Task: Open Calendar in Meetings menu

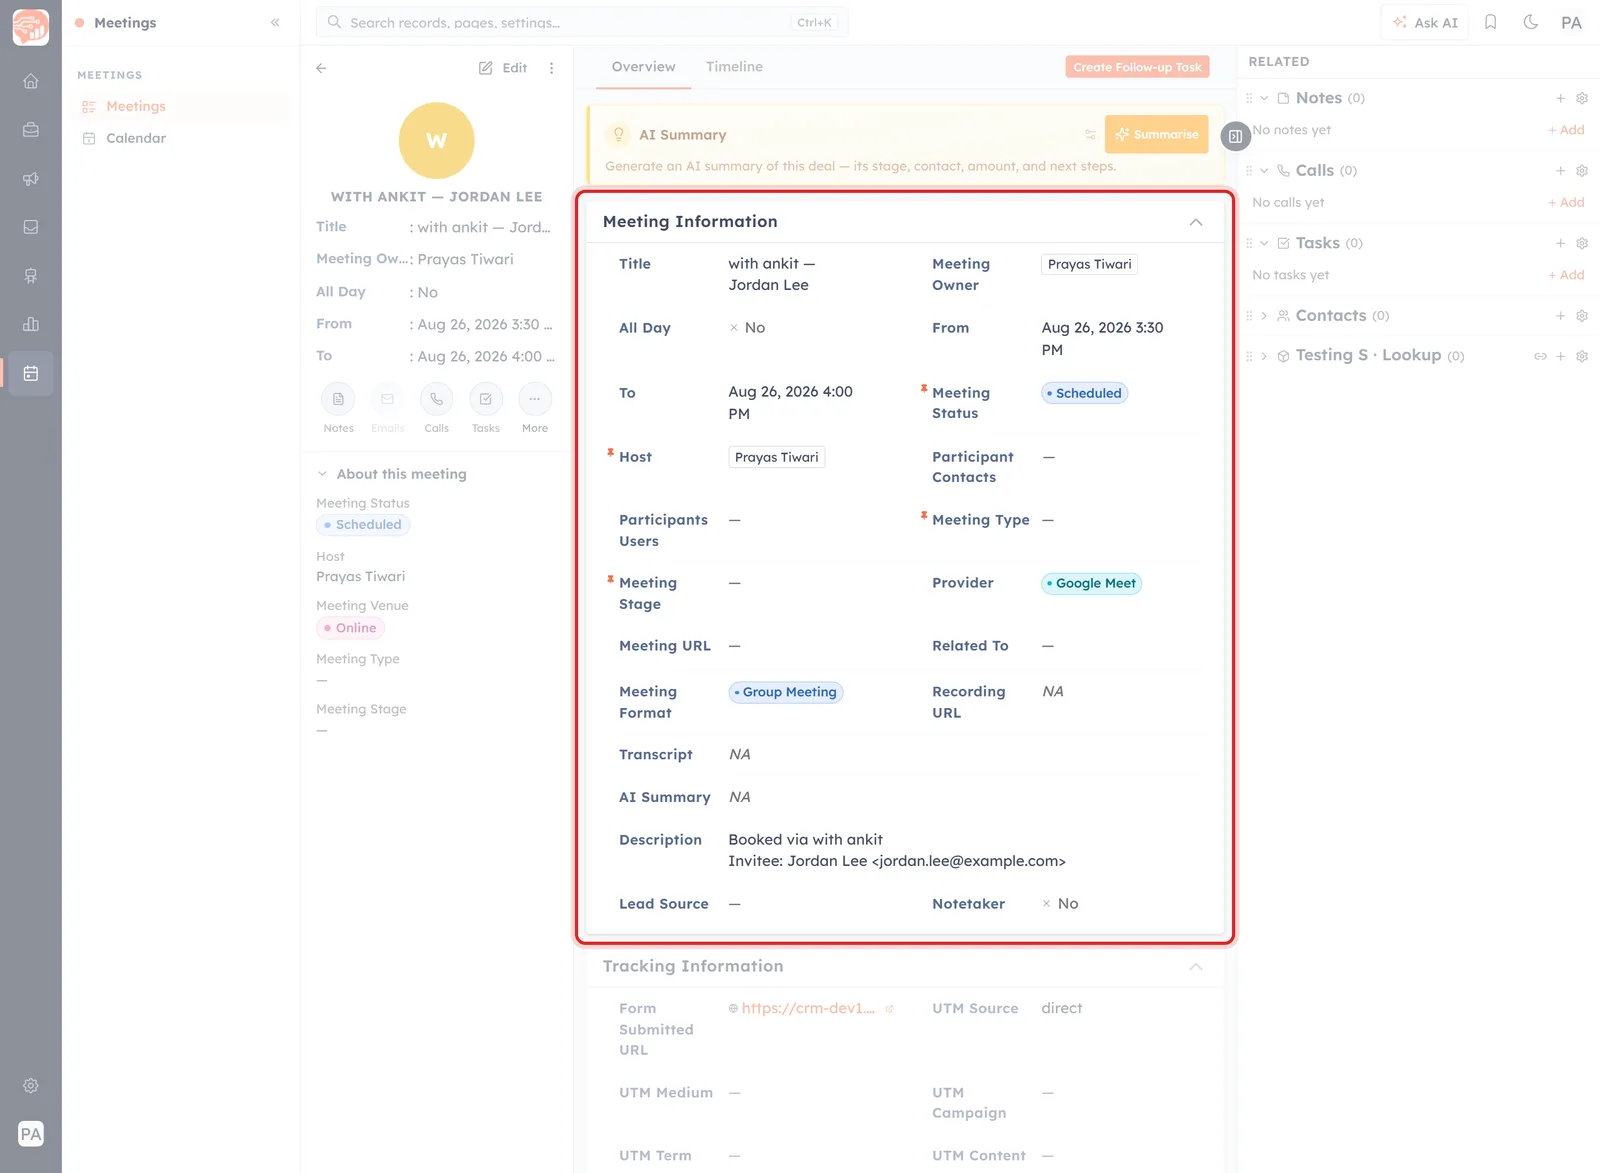Action: click(x=136, y=138)
